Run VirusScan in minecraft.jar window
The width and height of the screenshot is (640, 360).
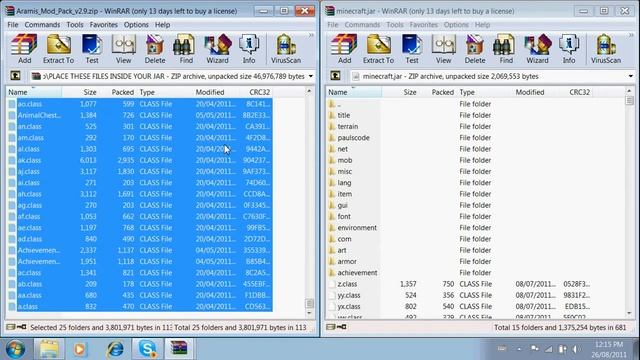(x=606, y=49)
